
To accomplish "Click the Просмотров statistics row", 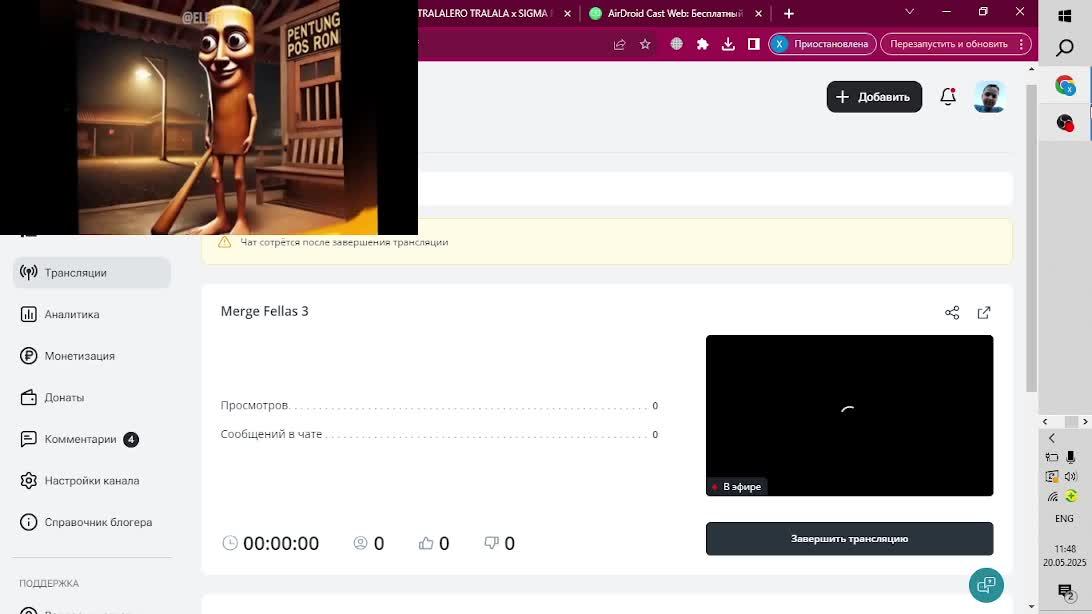I will pyautogui.click(x=439, y=405).
